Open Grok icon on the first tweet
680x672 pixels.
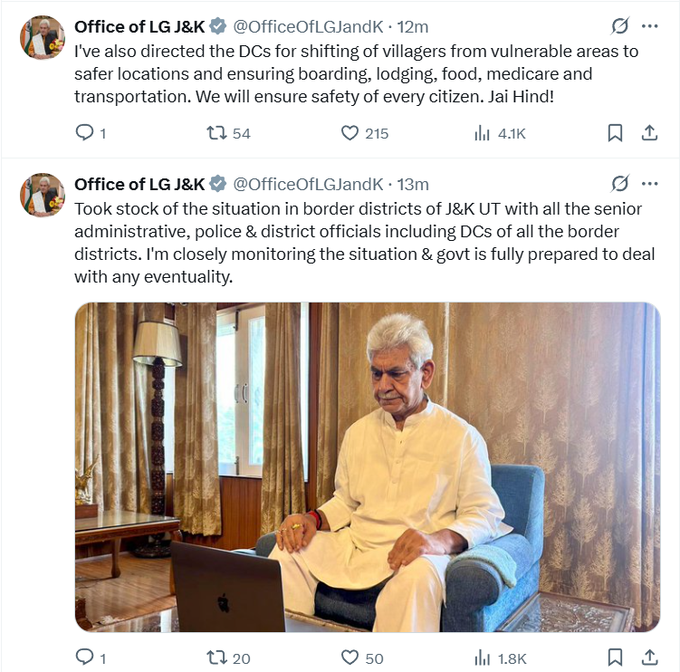click(620, 25)
